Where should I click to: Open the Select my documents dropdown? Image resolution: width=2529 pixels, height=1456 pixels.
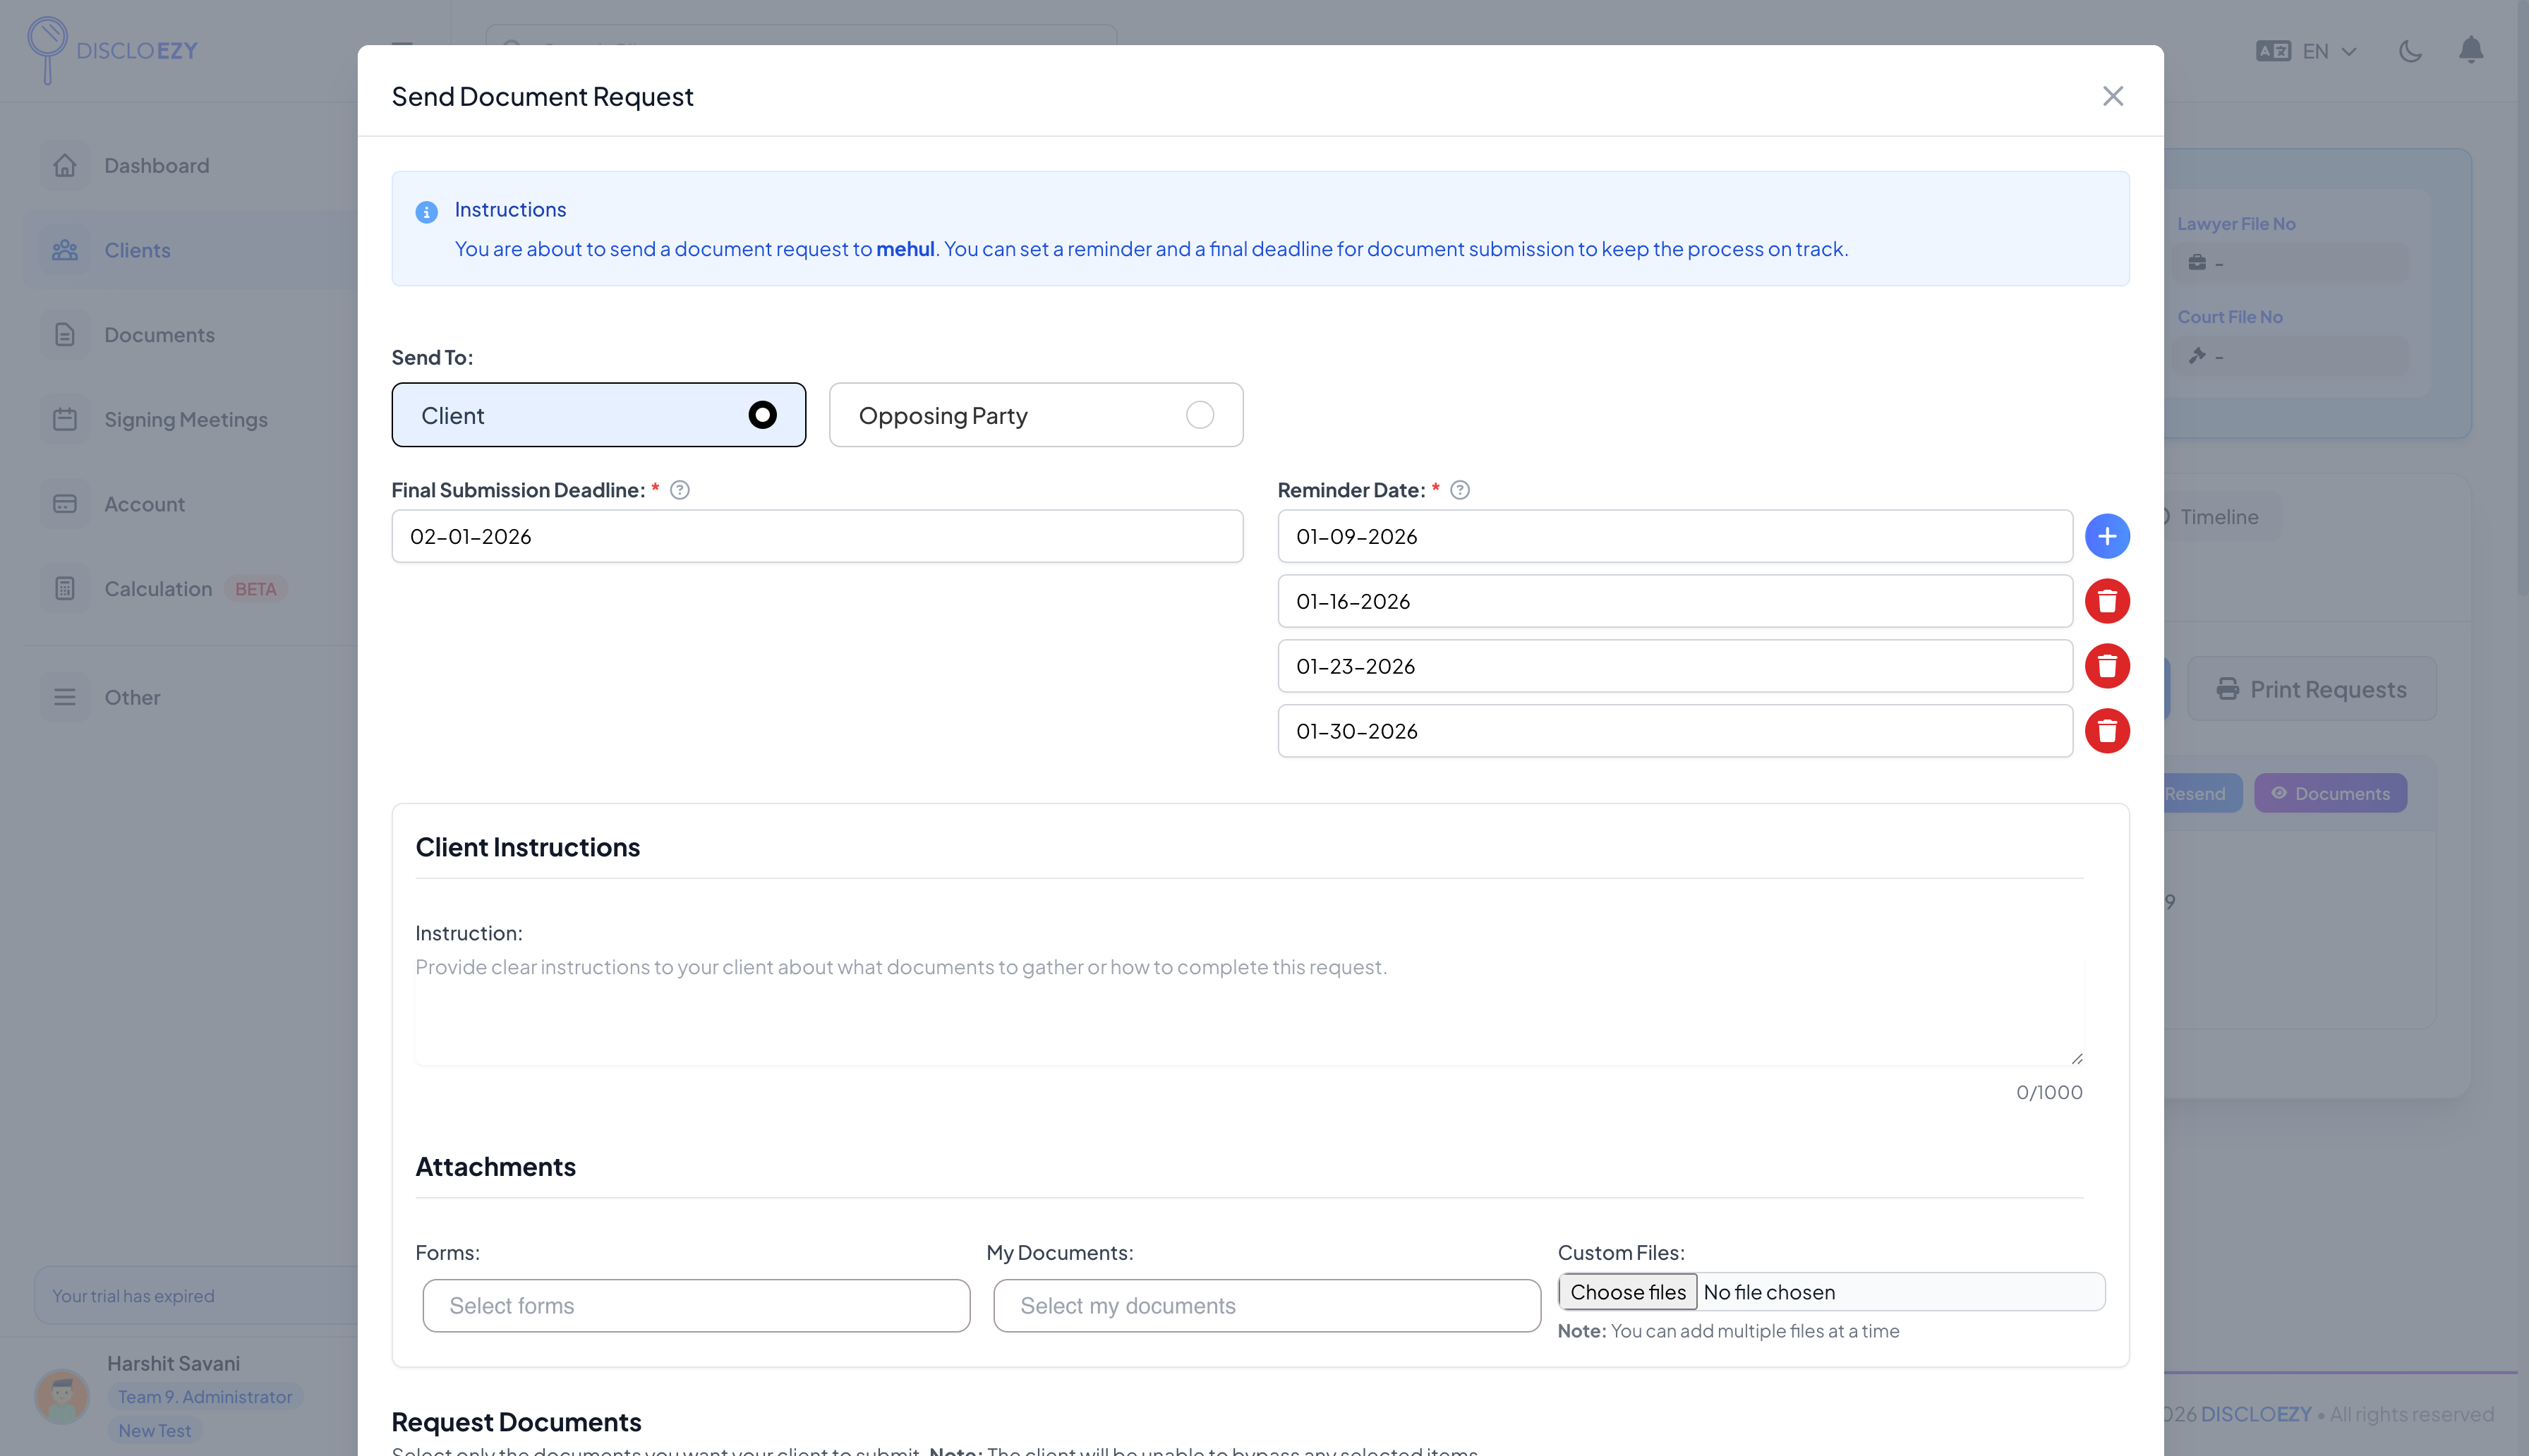click(x=1266, y=1306)
